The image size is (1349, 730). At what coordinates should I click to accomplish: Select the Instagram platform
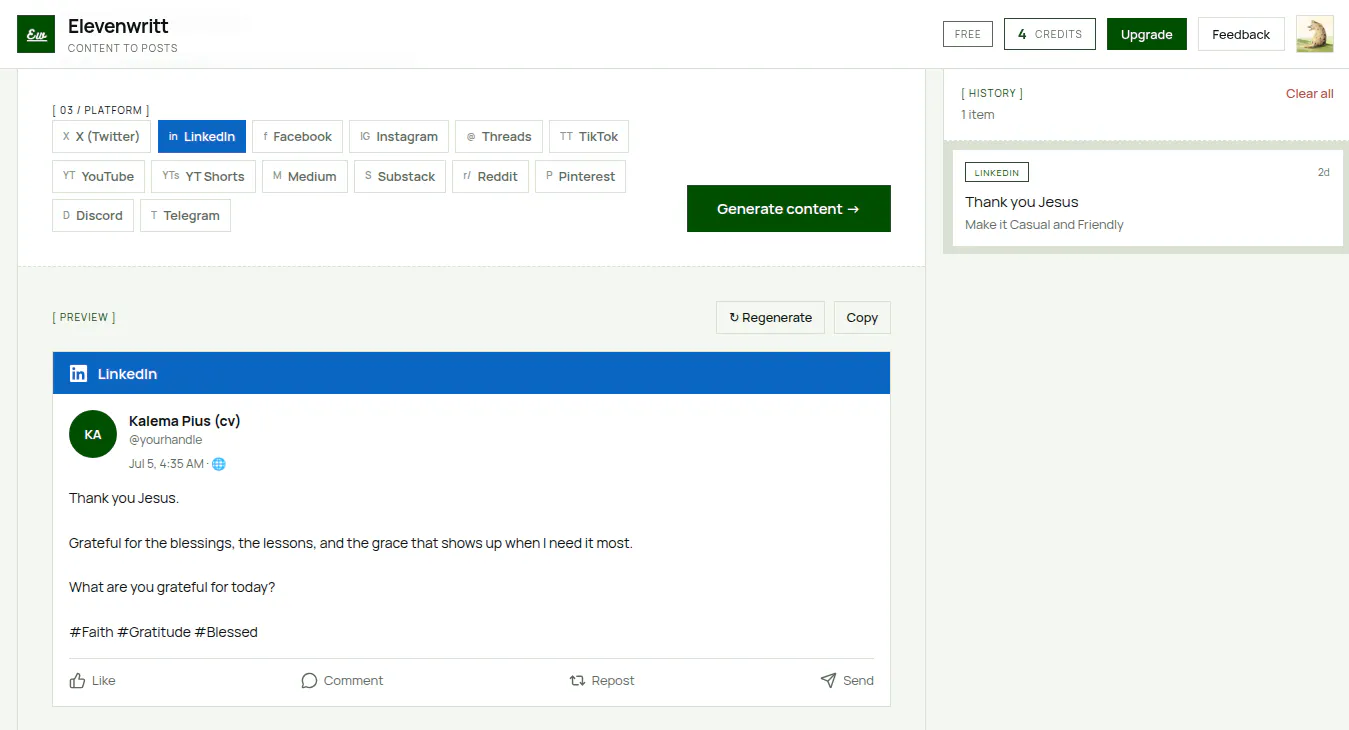pos(399,137)
